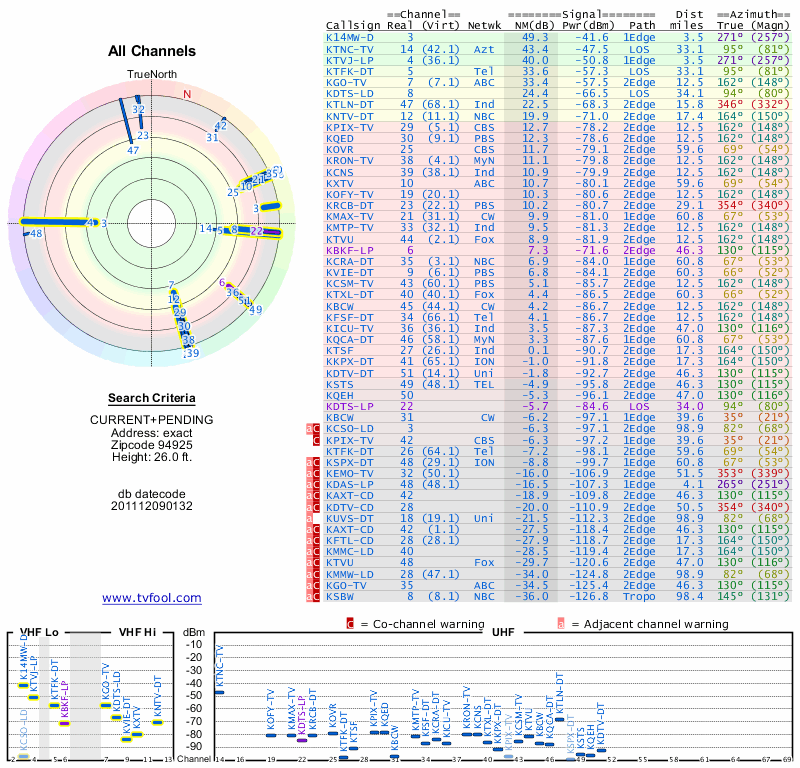Select KDAS-LP callsign in the table
Viewport: 800px width, 768px height.
pos(350,485)
